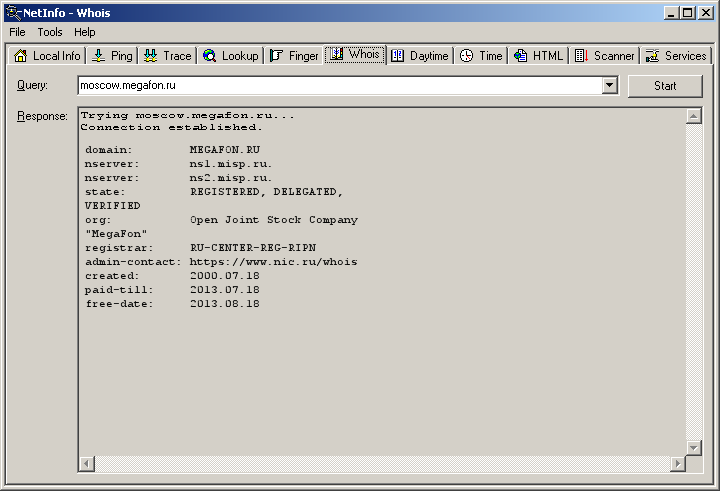Open the Help menu
Image resolution: width=720 pixels, height=491 pixels.
pyautogui.click(x=84, y=32)
